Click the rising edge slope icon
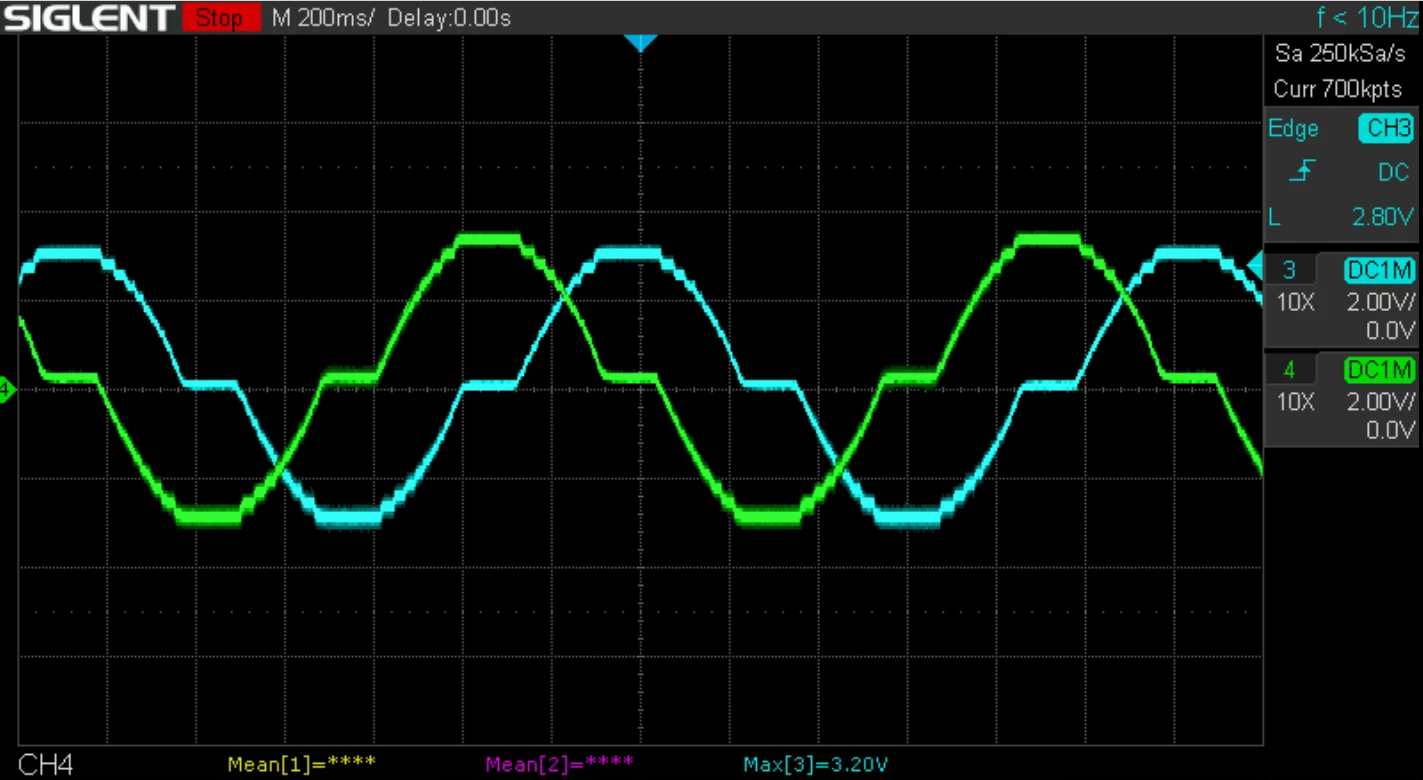 pos(1301,172)
